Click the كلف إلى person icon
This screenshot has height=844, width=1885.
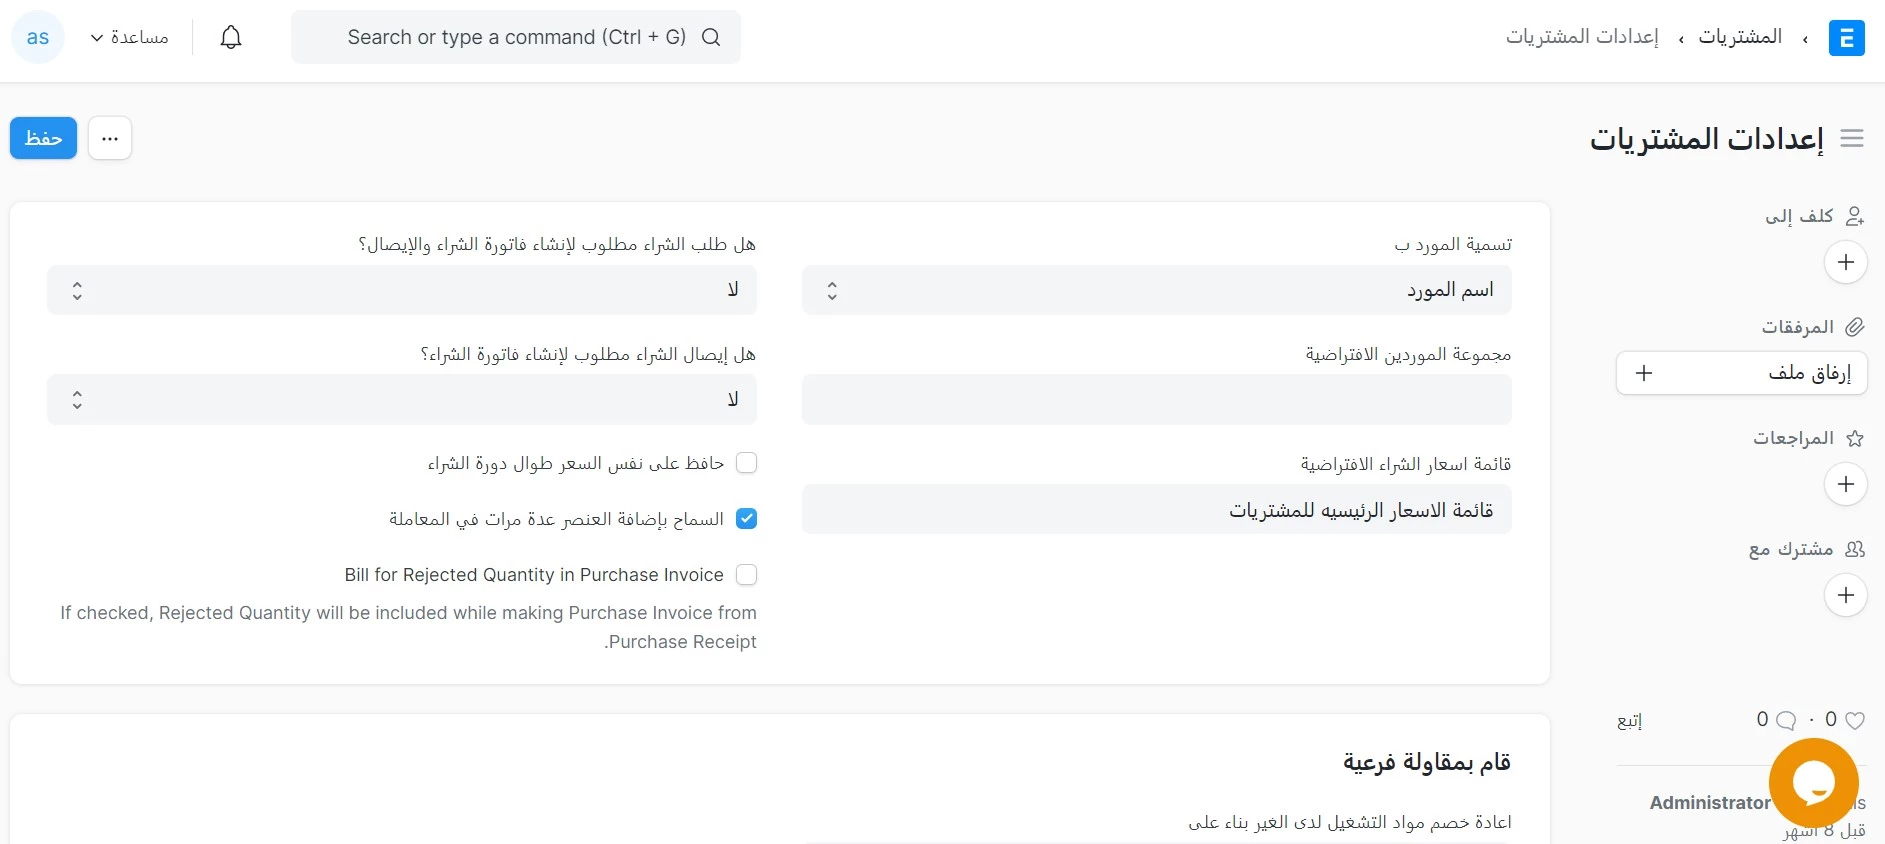[x=1855, y=216]
